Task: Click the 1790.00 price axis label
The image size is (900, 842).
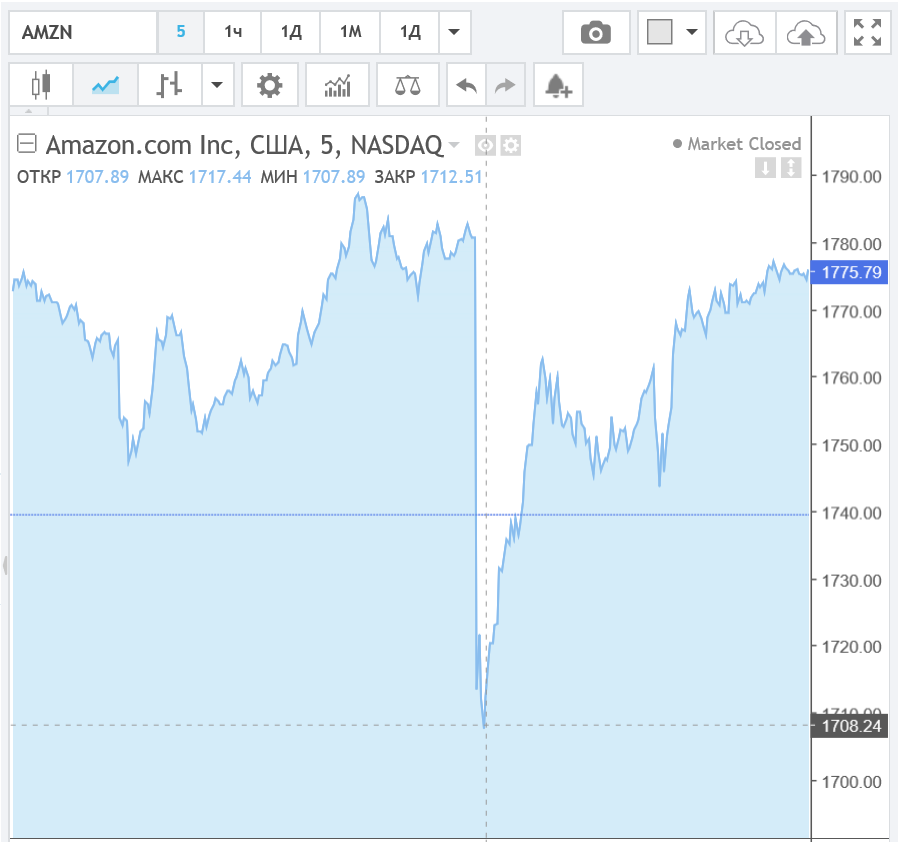Action: click(851, 177)
